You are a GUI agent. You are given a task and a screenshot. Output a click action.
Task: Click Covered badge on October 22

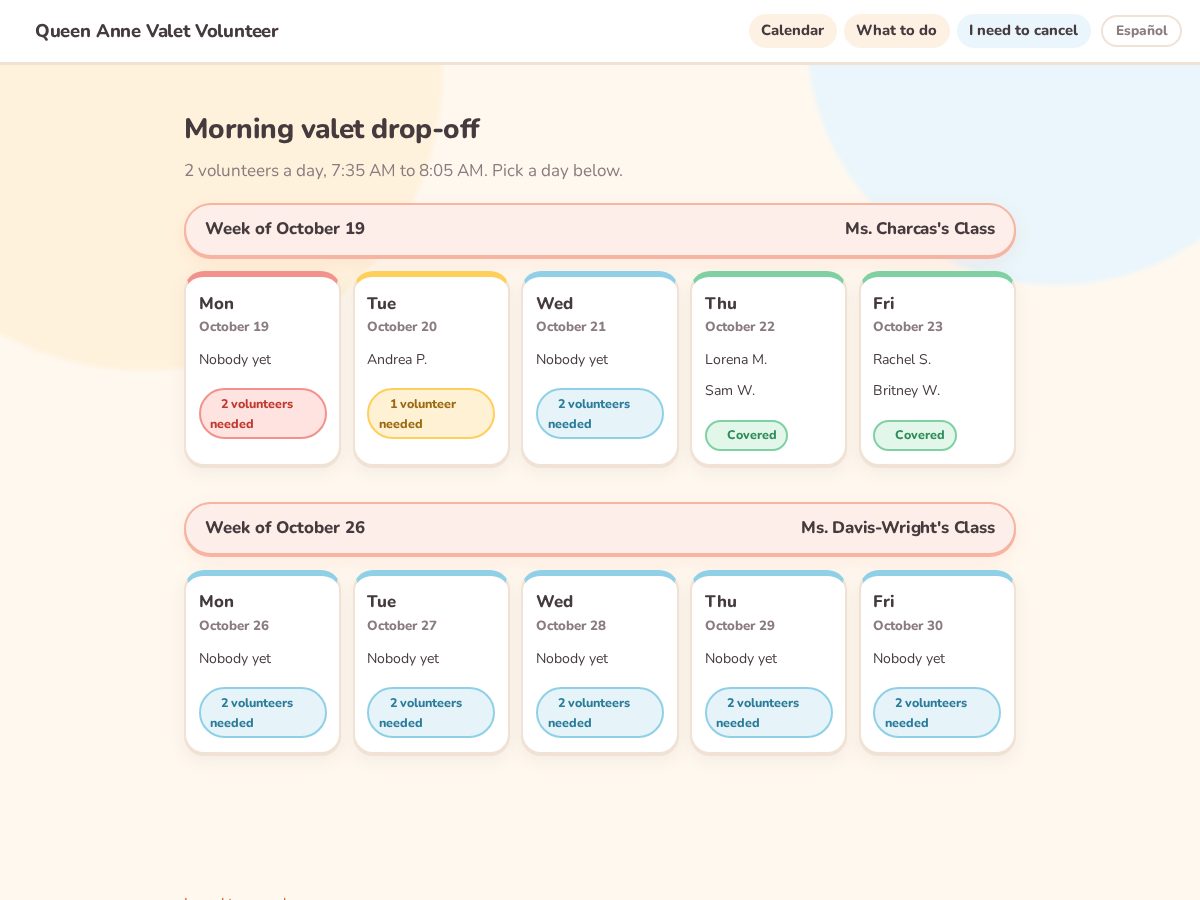[746, 435]
